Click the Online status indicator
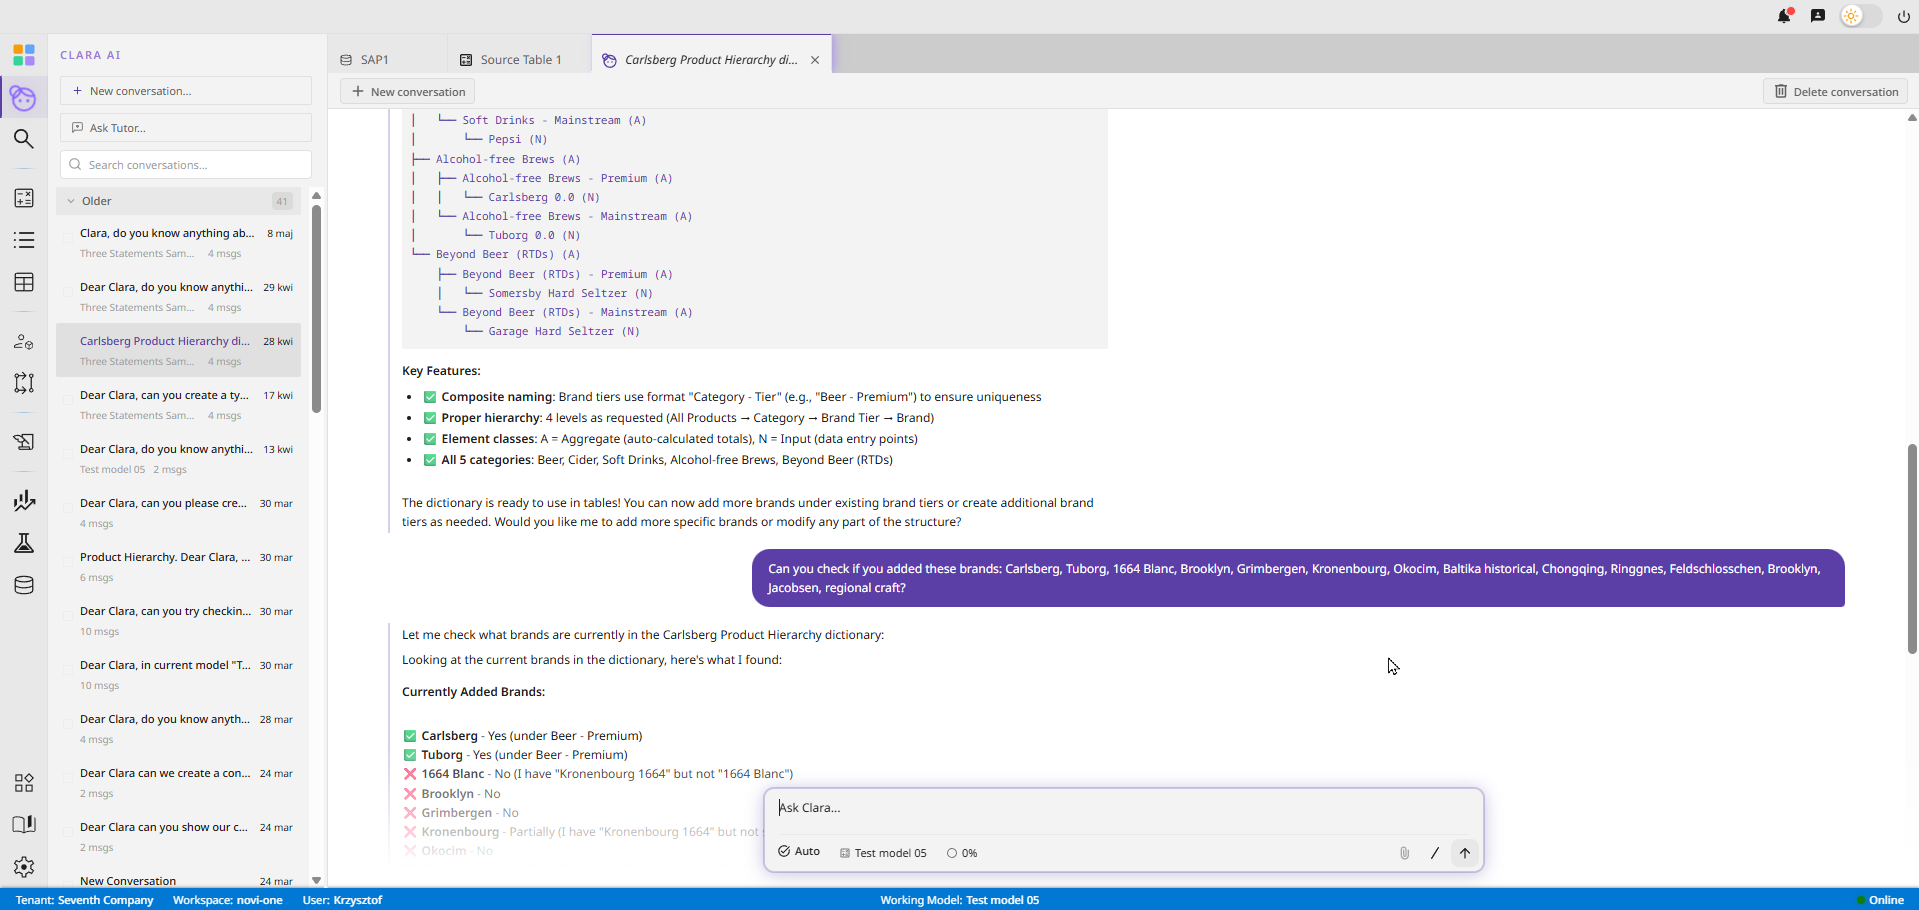 (1880, 900)
